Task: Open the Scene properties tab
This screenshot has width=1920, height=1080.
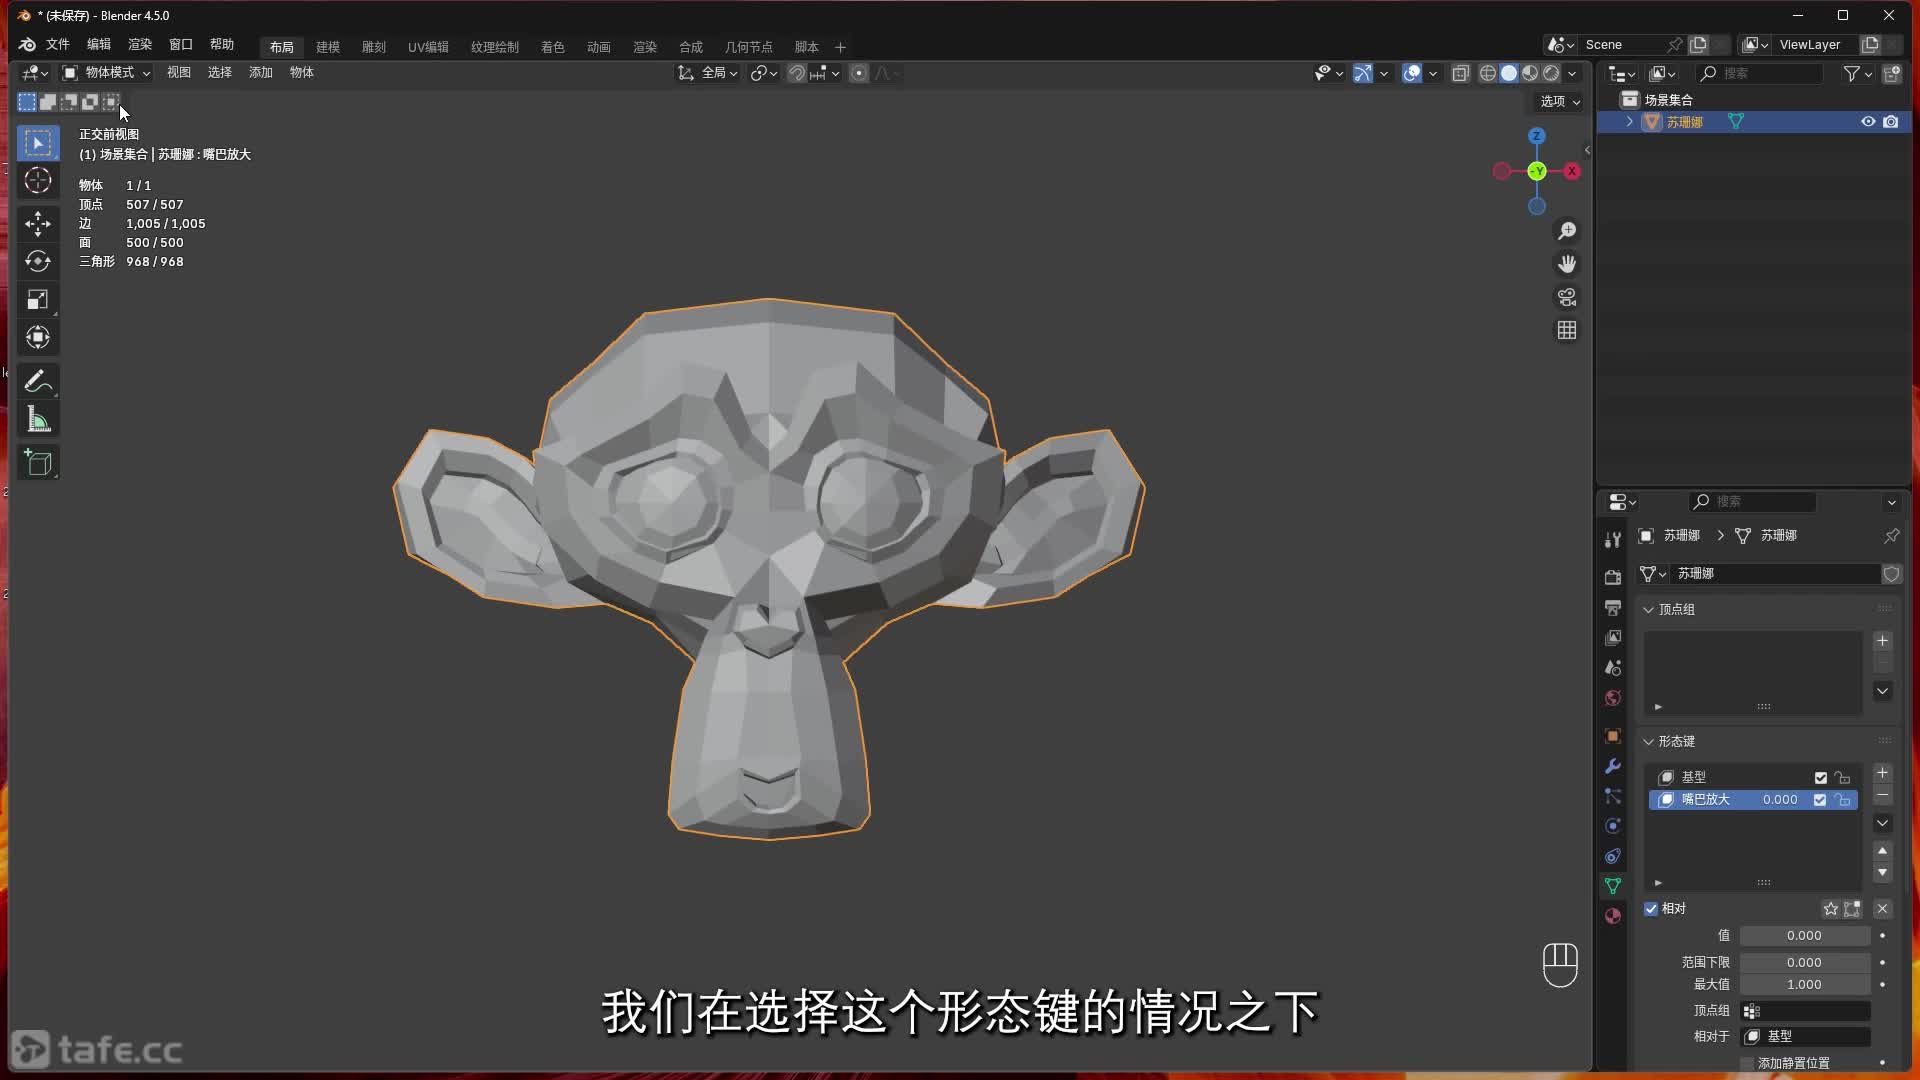Action: click(1612, 667)
